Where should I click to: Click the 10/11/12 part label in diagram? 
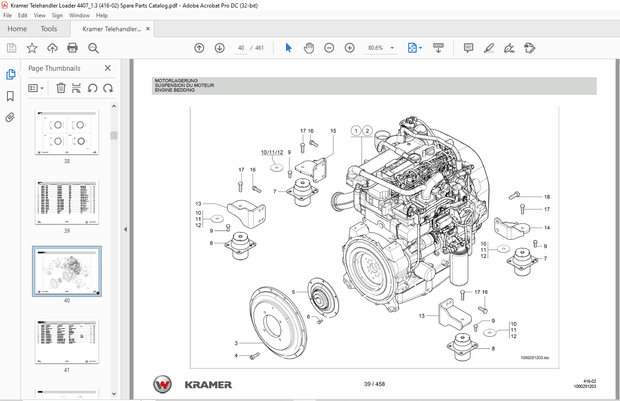pyautogui.click(x=272, y=152)
